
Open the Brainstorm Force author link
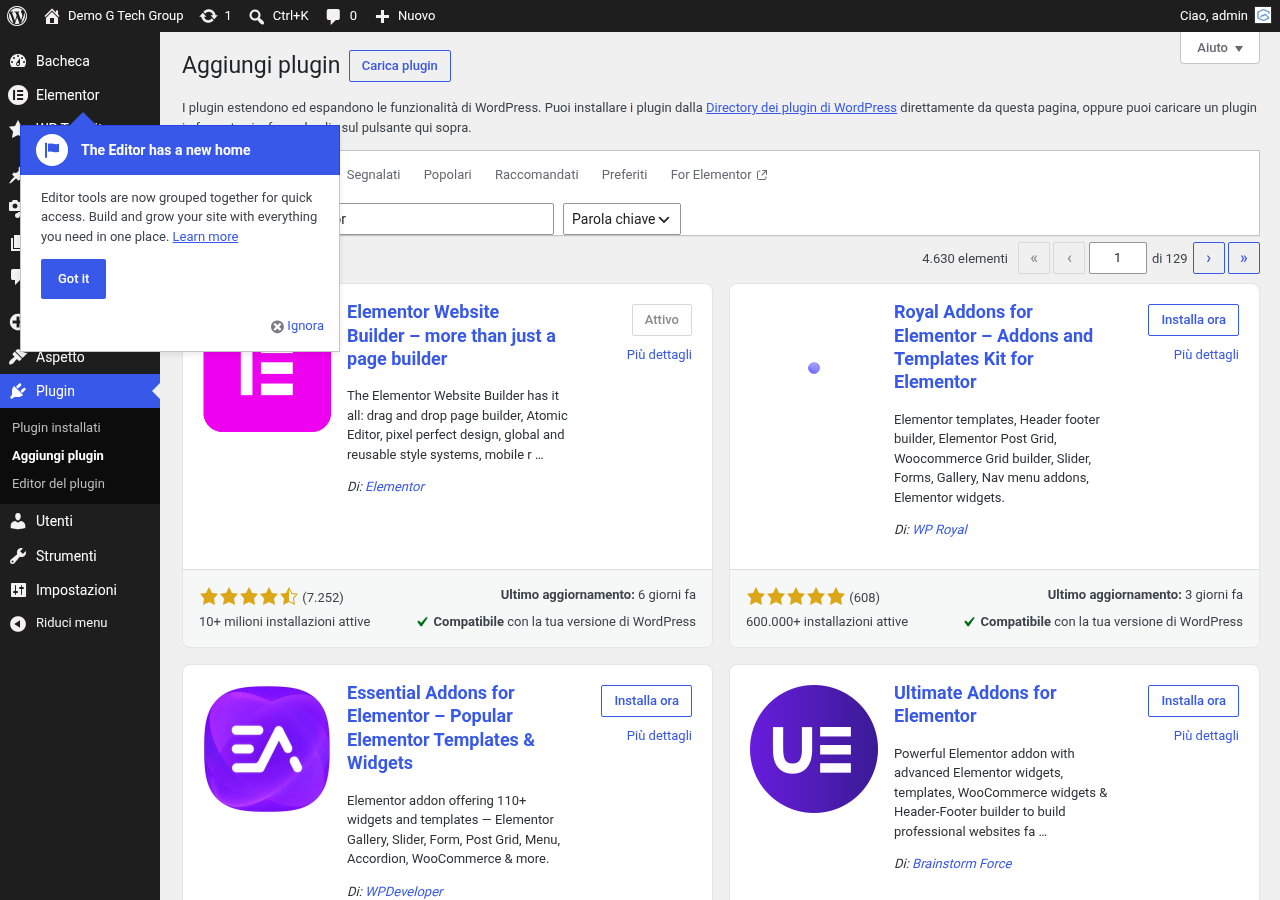[x=962, y=864]
